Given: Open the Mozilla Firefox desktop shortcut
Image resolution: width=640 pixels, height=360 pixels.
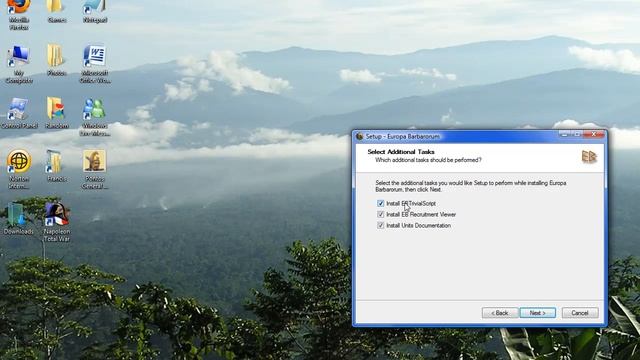Looking at the screenshot, I should pyautogui.click(x=19, y=14).
